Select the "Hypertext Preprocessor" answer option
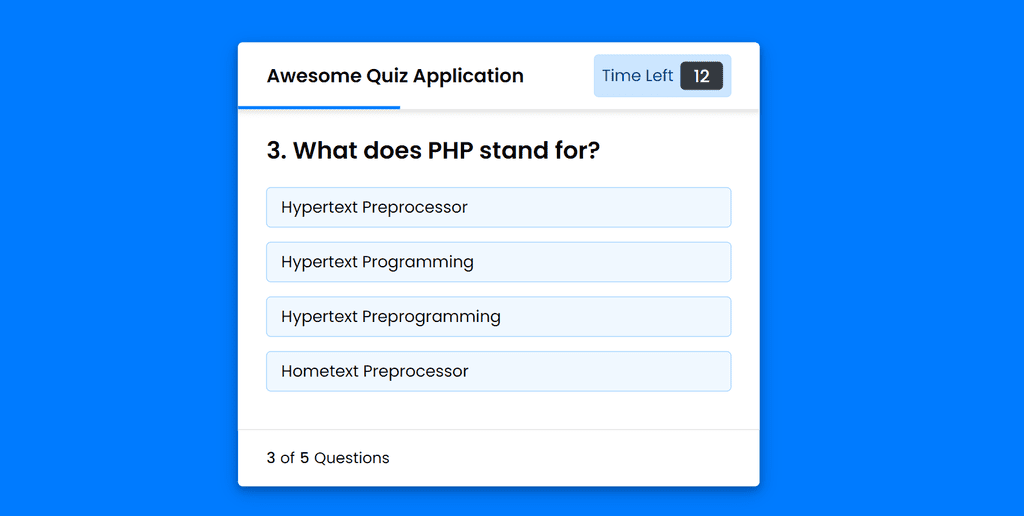The image size is (1024, 516). pyautogui.click(x=498, y=207)
